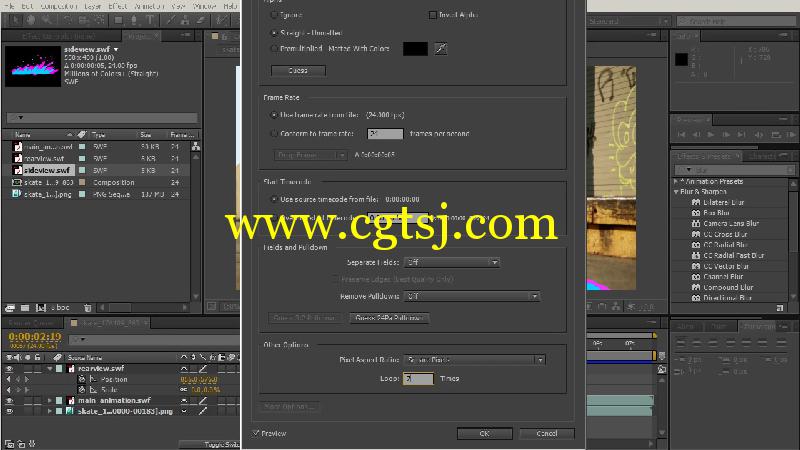800x450 pixels.
Task: Click the black matte color swatch
Action: click(415, 48)
